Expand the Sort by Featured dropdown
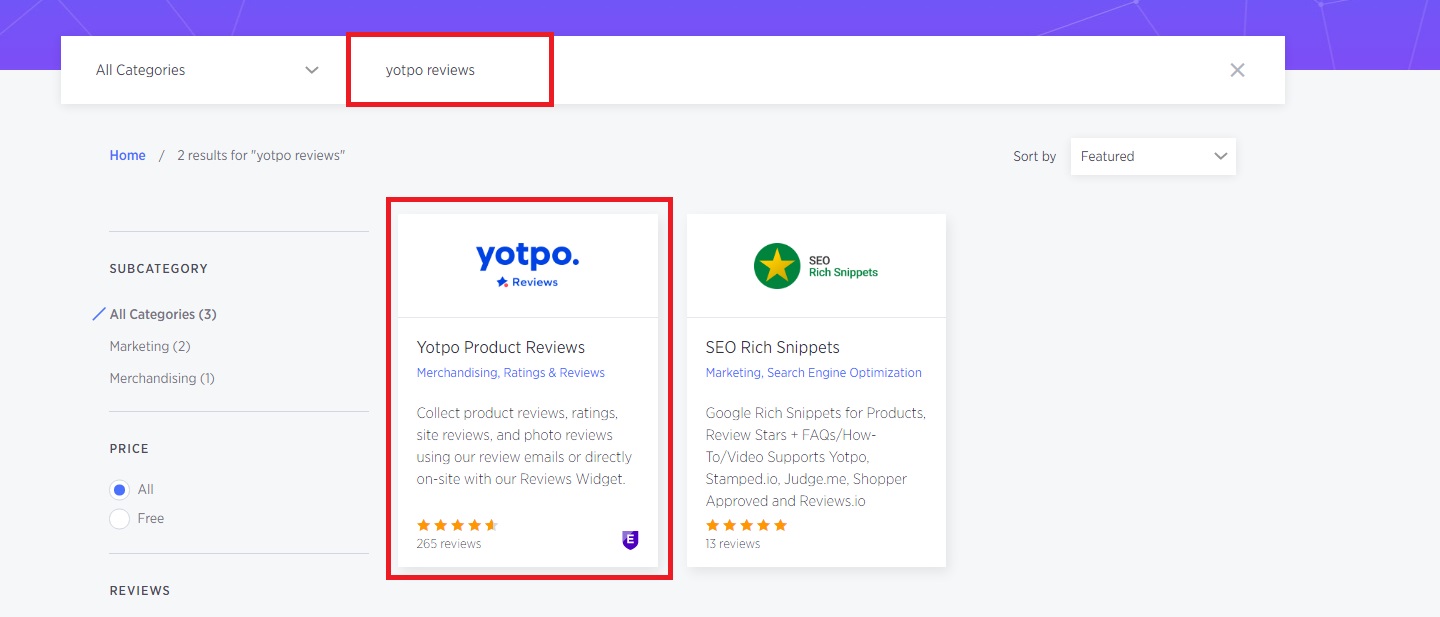 [x=1153, y=156]
